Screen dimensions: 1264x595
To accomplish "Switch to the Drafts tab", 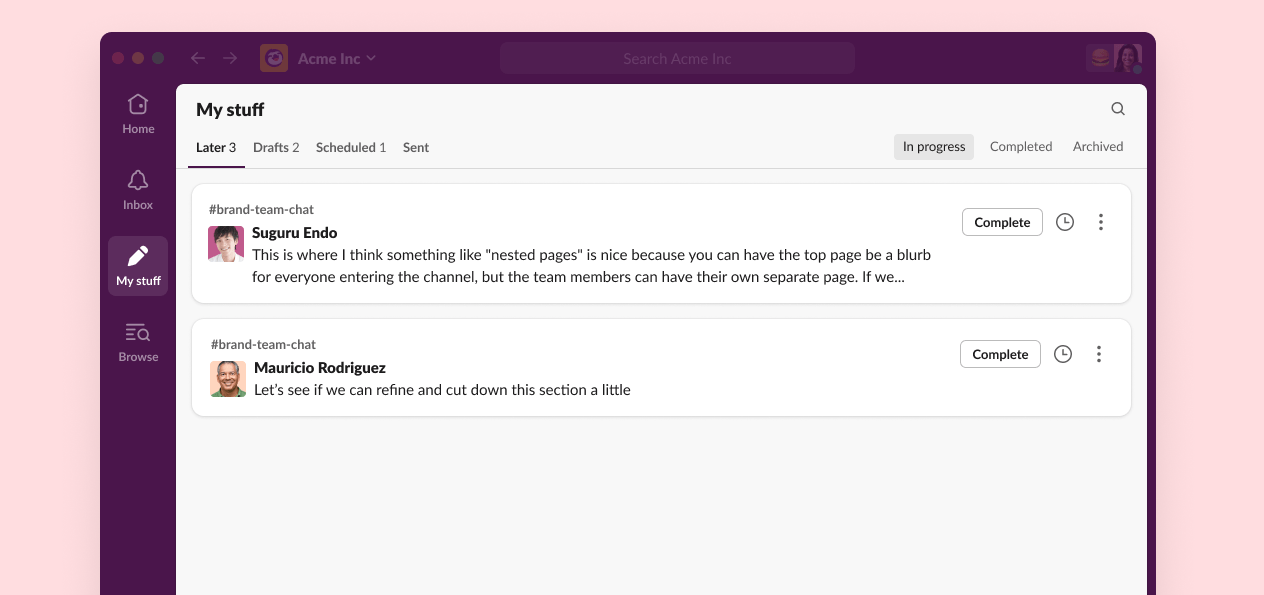I will (276, 147).
